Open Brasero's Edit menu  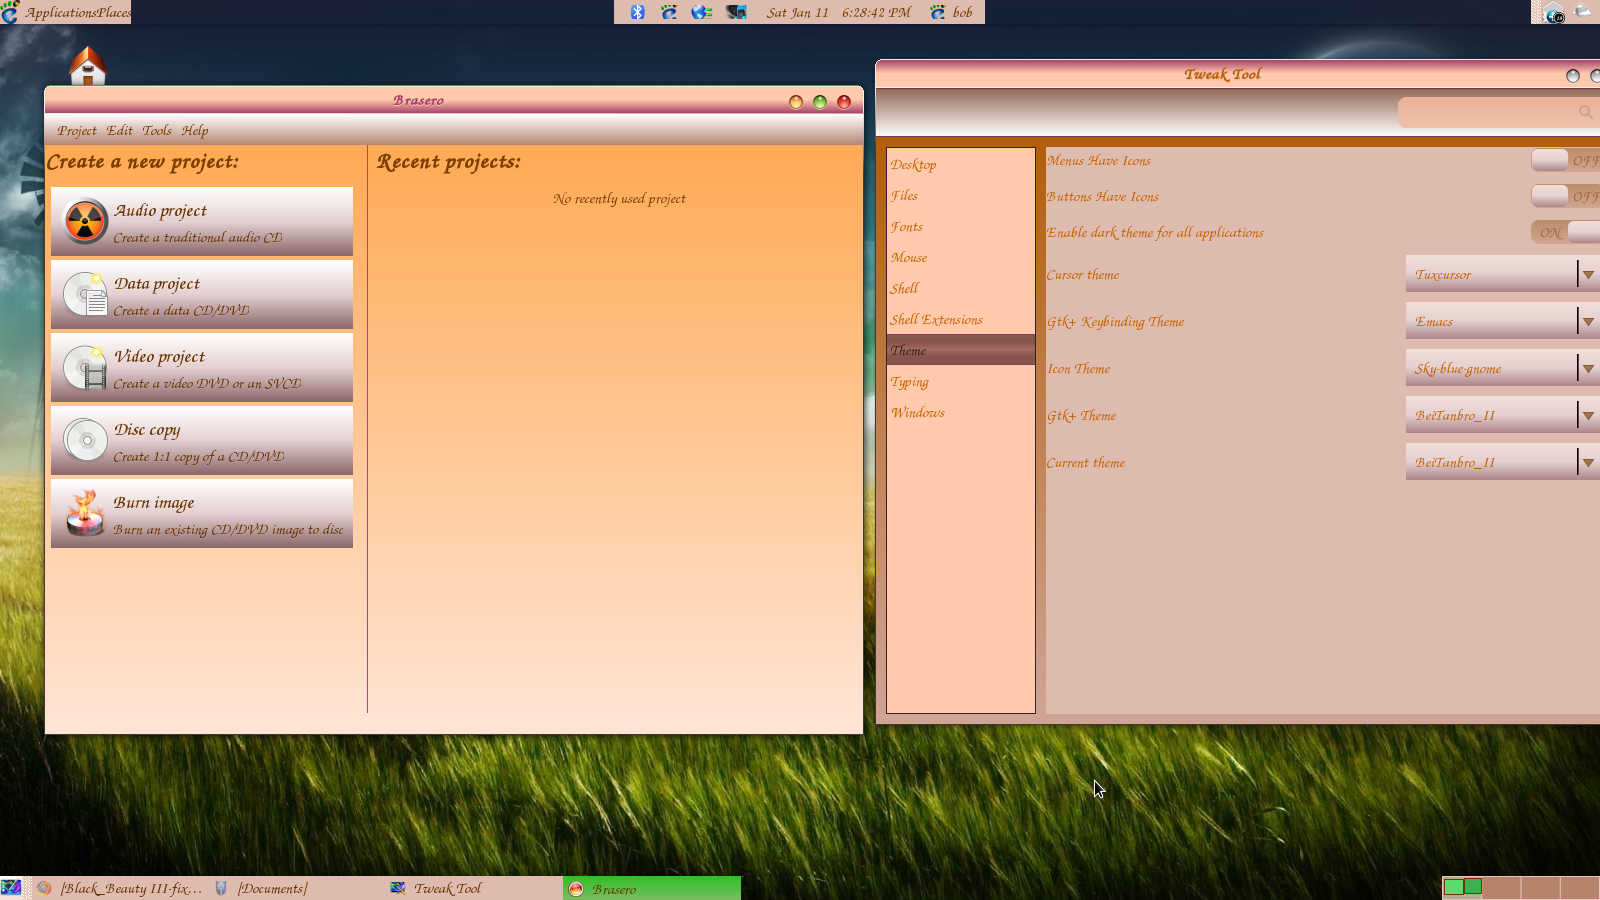120,130
